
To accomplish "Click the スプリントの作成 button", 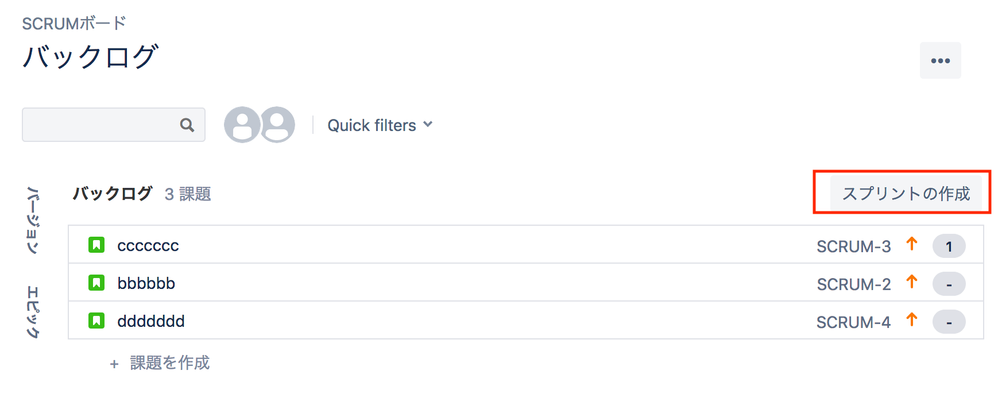I will (906, 194).
